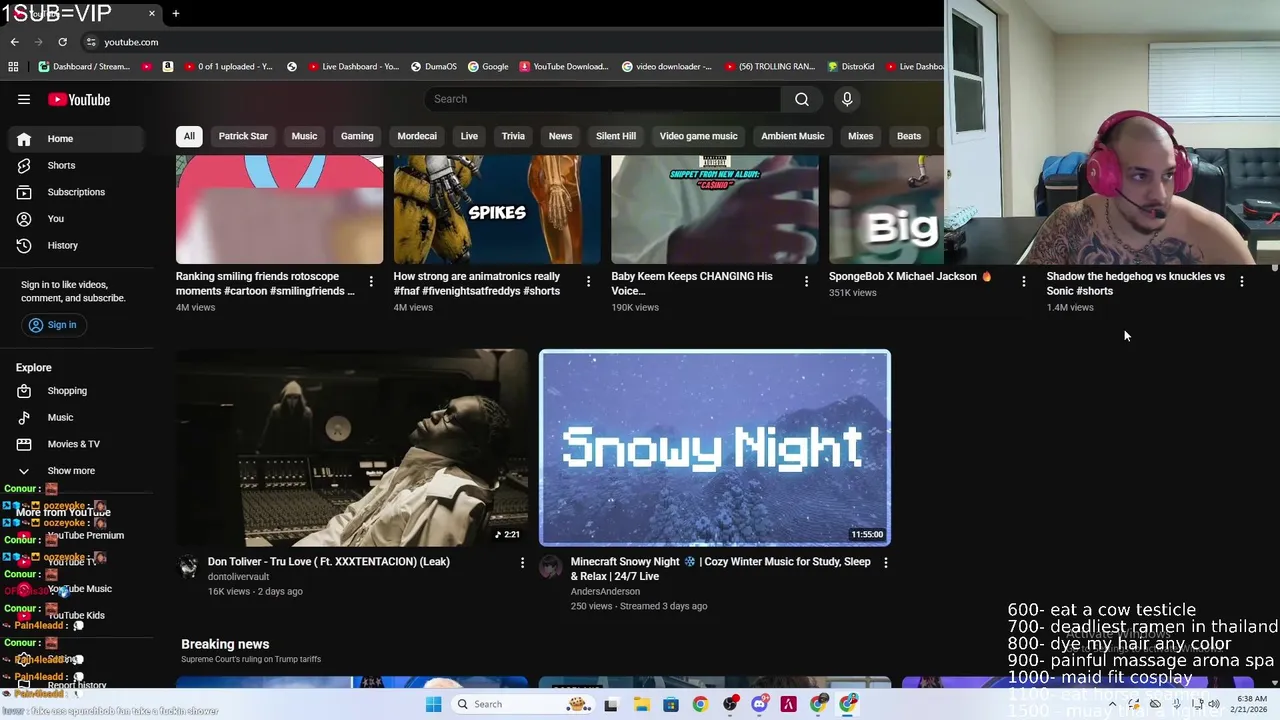This screenshot has width=1280, height=720.
Task: Reload the page with refresh icon
Action: click(x=62, y=42)
